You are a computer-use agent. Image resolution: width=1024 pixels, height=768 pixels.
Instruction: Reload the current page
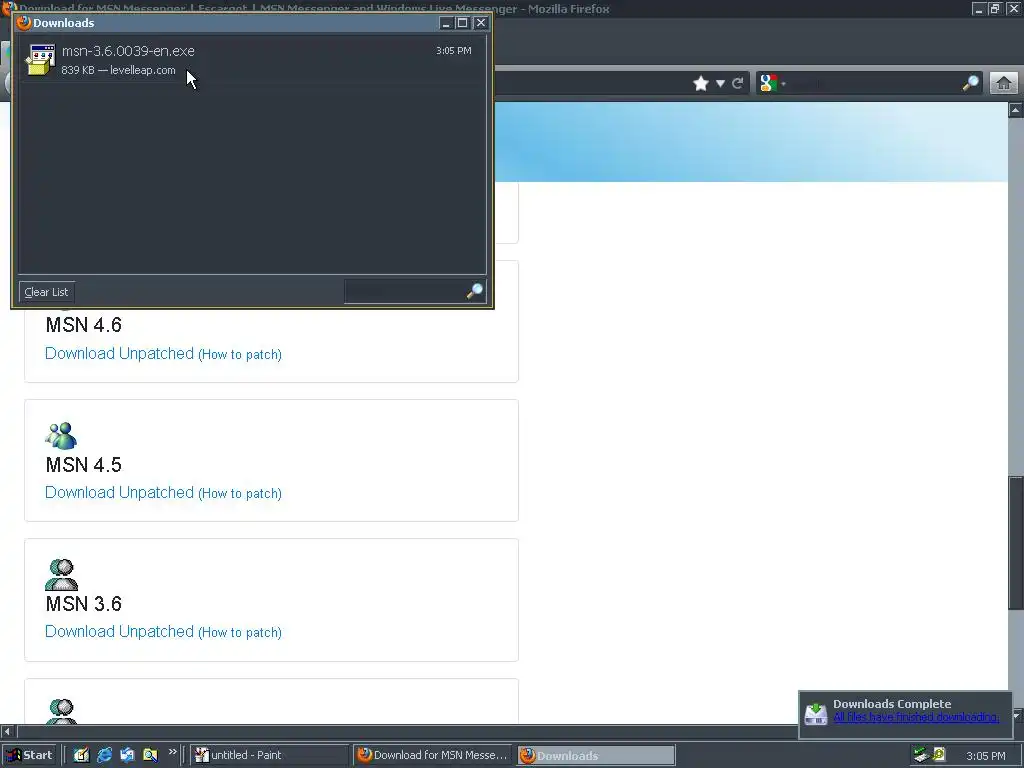[x=738, y=84]
